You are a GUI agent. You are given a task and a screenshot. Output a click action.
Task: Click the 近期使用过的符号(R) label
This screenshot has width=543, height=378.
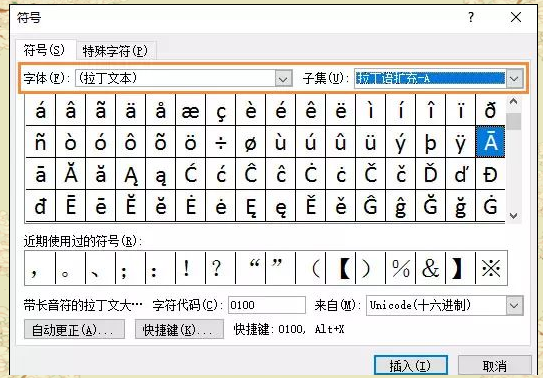(83, 241)
